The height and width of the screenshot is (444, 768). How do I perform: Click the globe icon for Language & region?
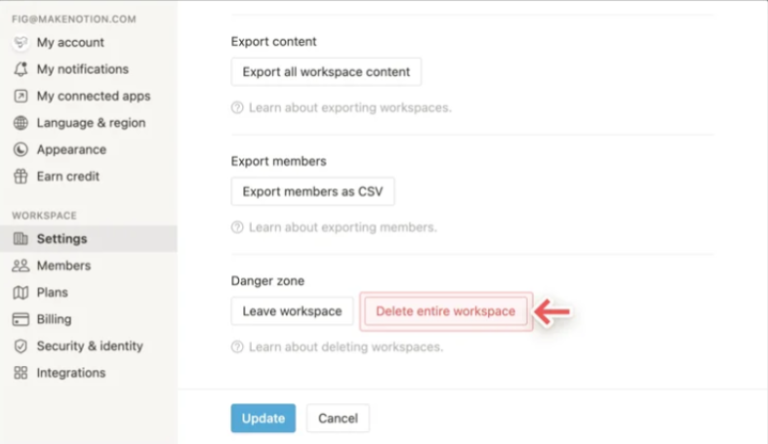20,123
